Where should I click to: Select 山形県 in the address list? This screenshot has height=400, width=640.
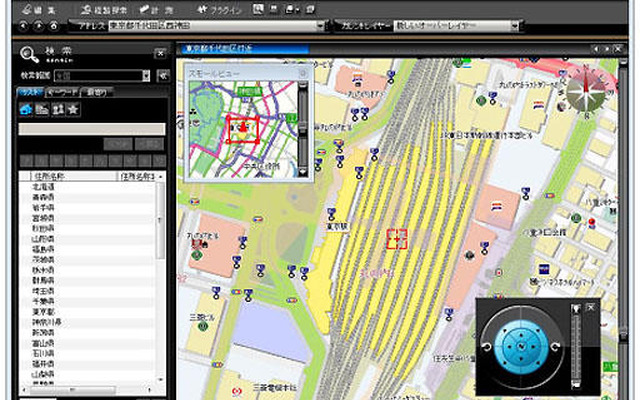[x=43, y=239]
